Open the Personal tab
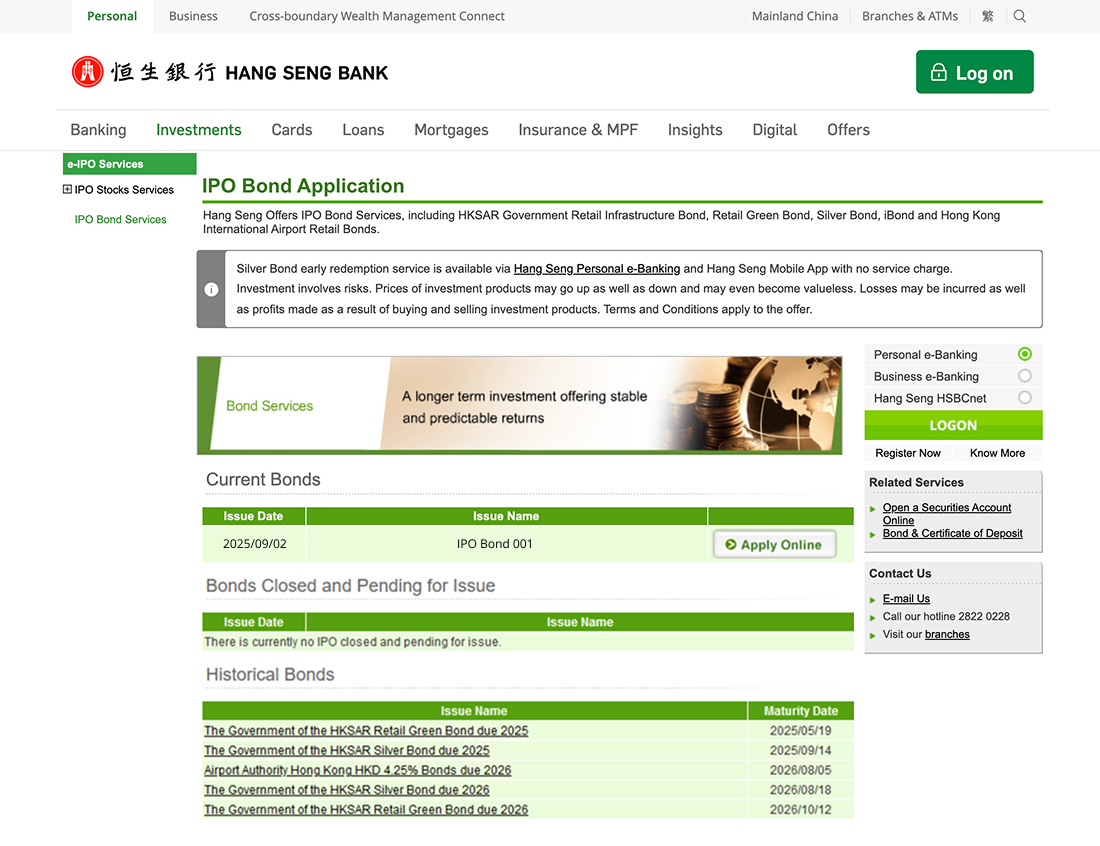Viewport: 1100px width, 846px height. (112, 16)
